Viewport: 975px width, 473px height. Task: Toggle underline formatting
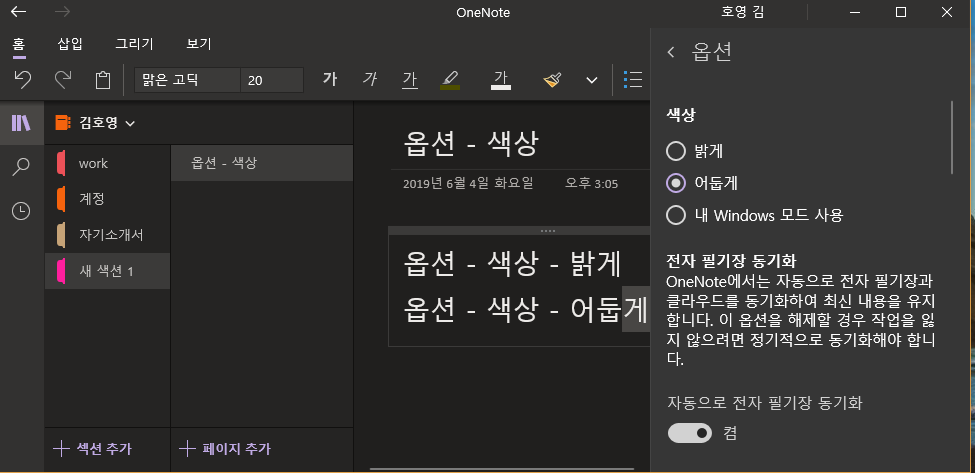[x=410, y=80]
